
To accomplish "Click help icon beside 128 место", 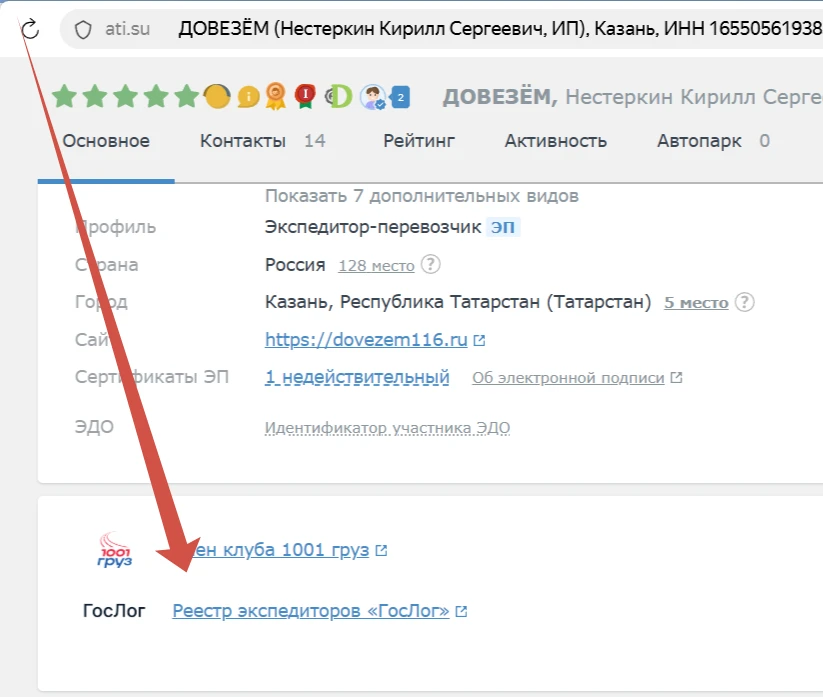I will [431, 265].
